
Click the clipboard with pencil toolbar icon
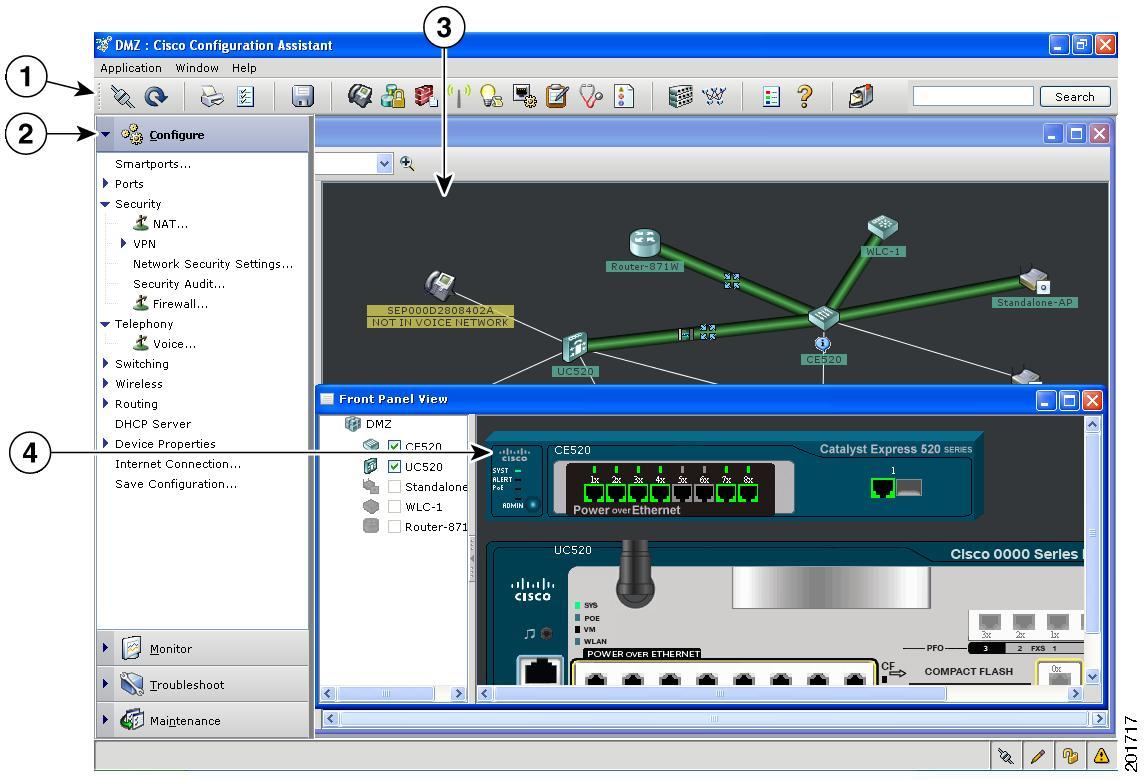pyautogui.click(x=557, y=96)
